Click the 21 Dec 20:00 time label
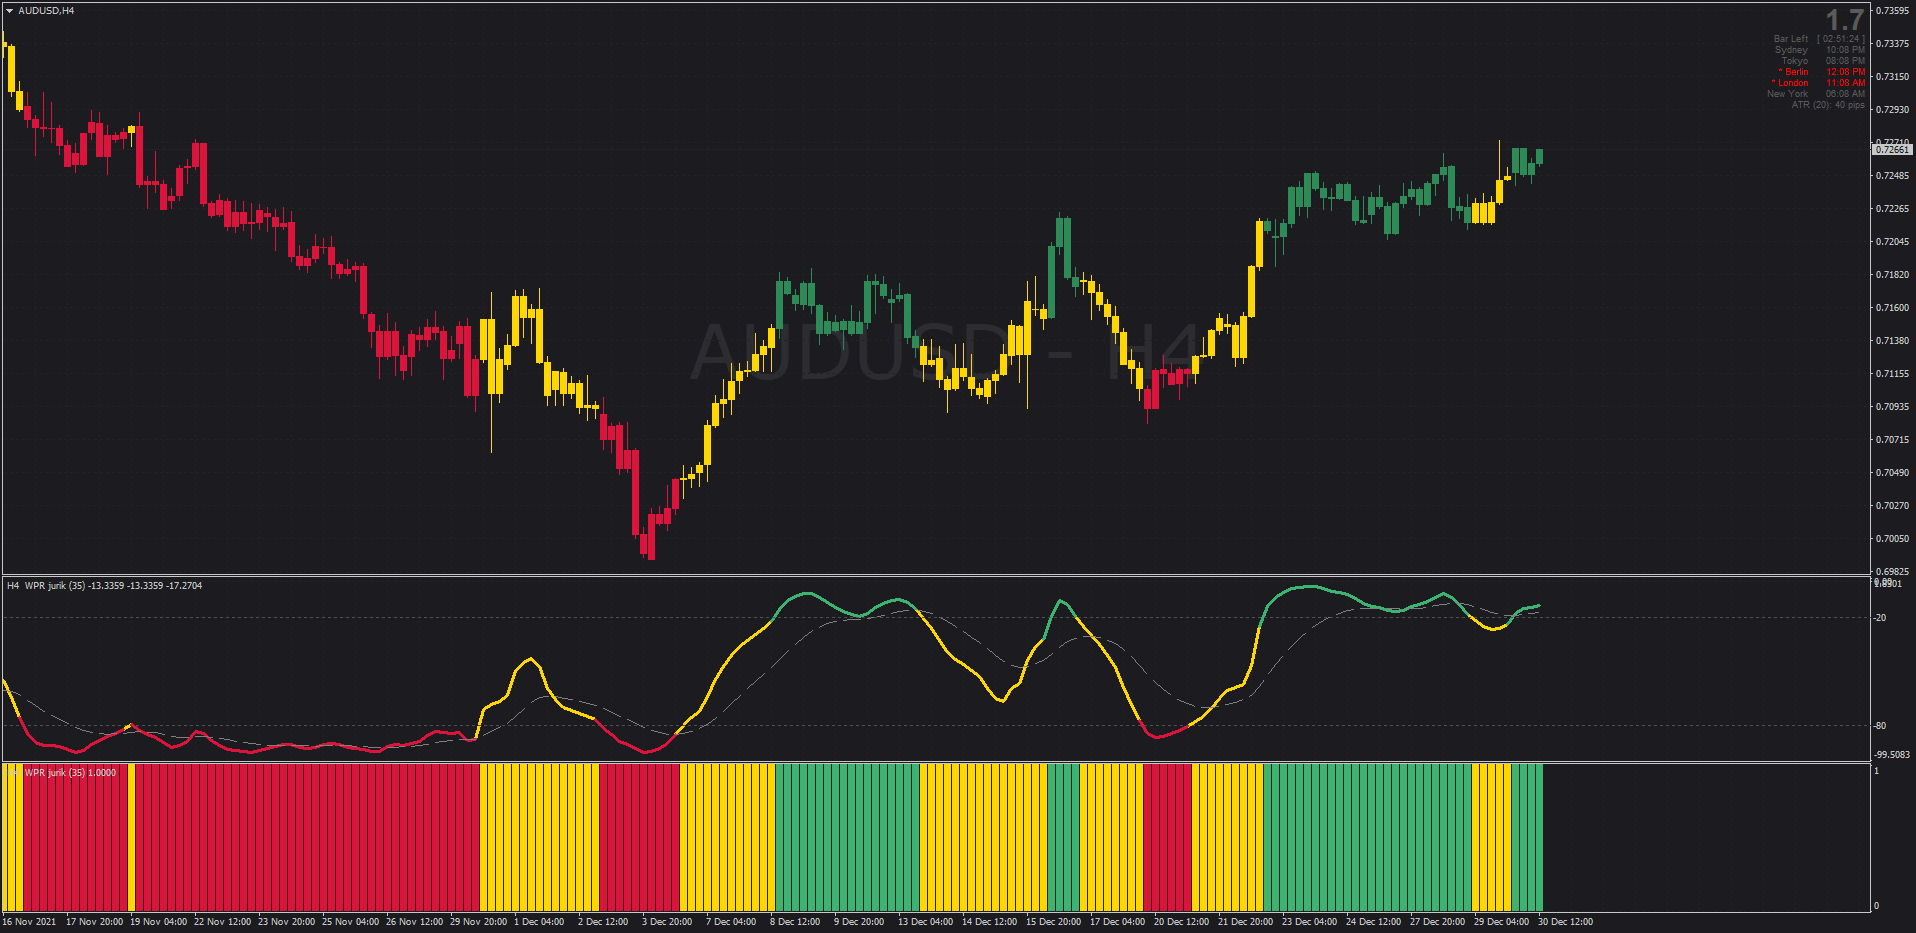 coord(1247,922)
